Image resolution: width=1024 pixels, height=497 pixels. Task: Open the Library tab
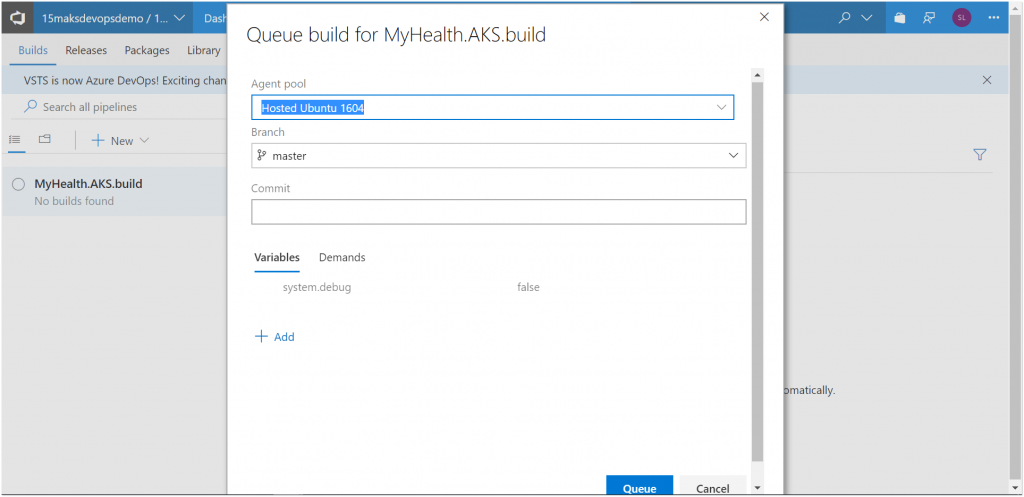coord(203,50)
